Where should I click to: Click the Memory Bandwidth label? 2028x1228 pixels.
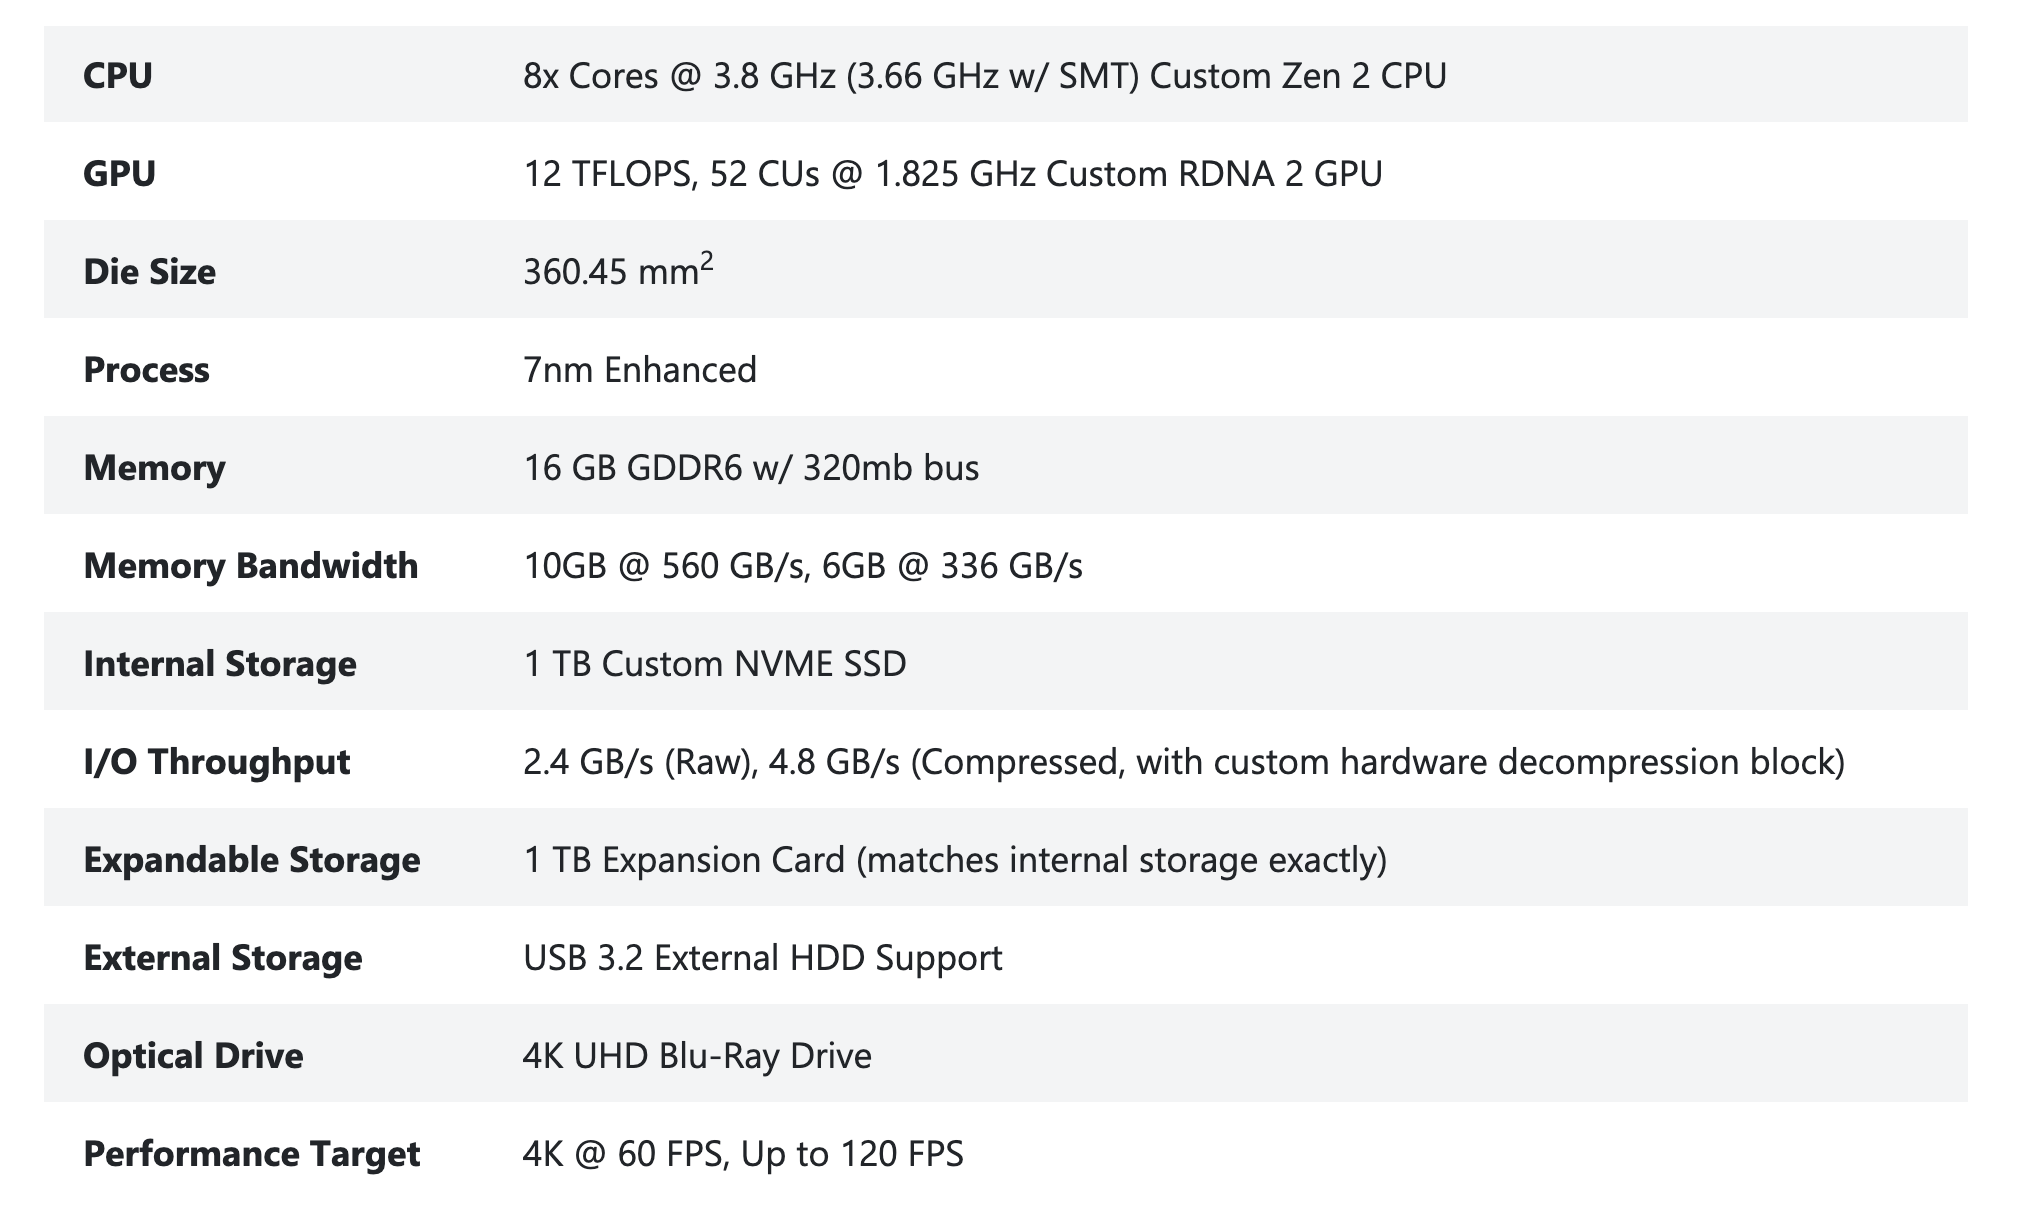click(250, 566)
